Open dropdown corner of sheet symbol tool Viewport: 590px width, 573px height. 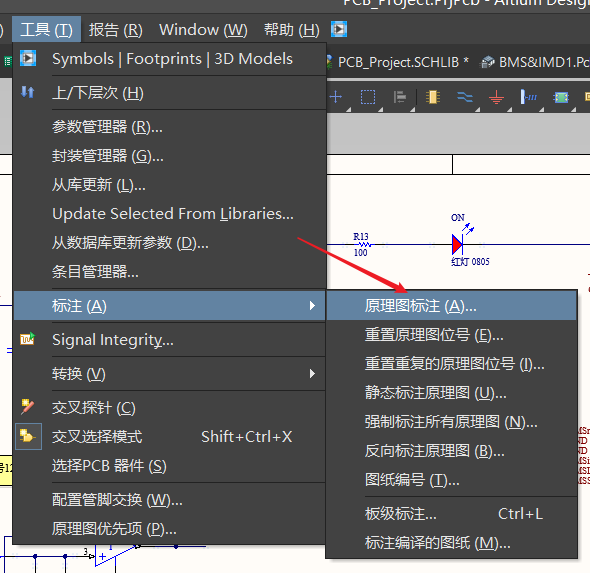click(573, 109)
